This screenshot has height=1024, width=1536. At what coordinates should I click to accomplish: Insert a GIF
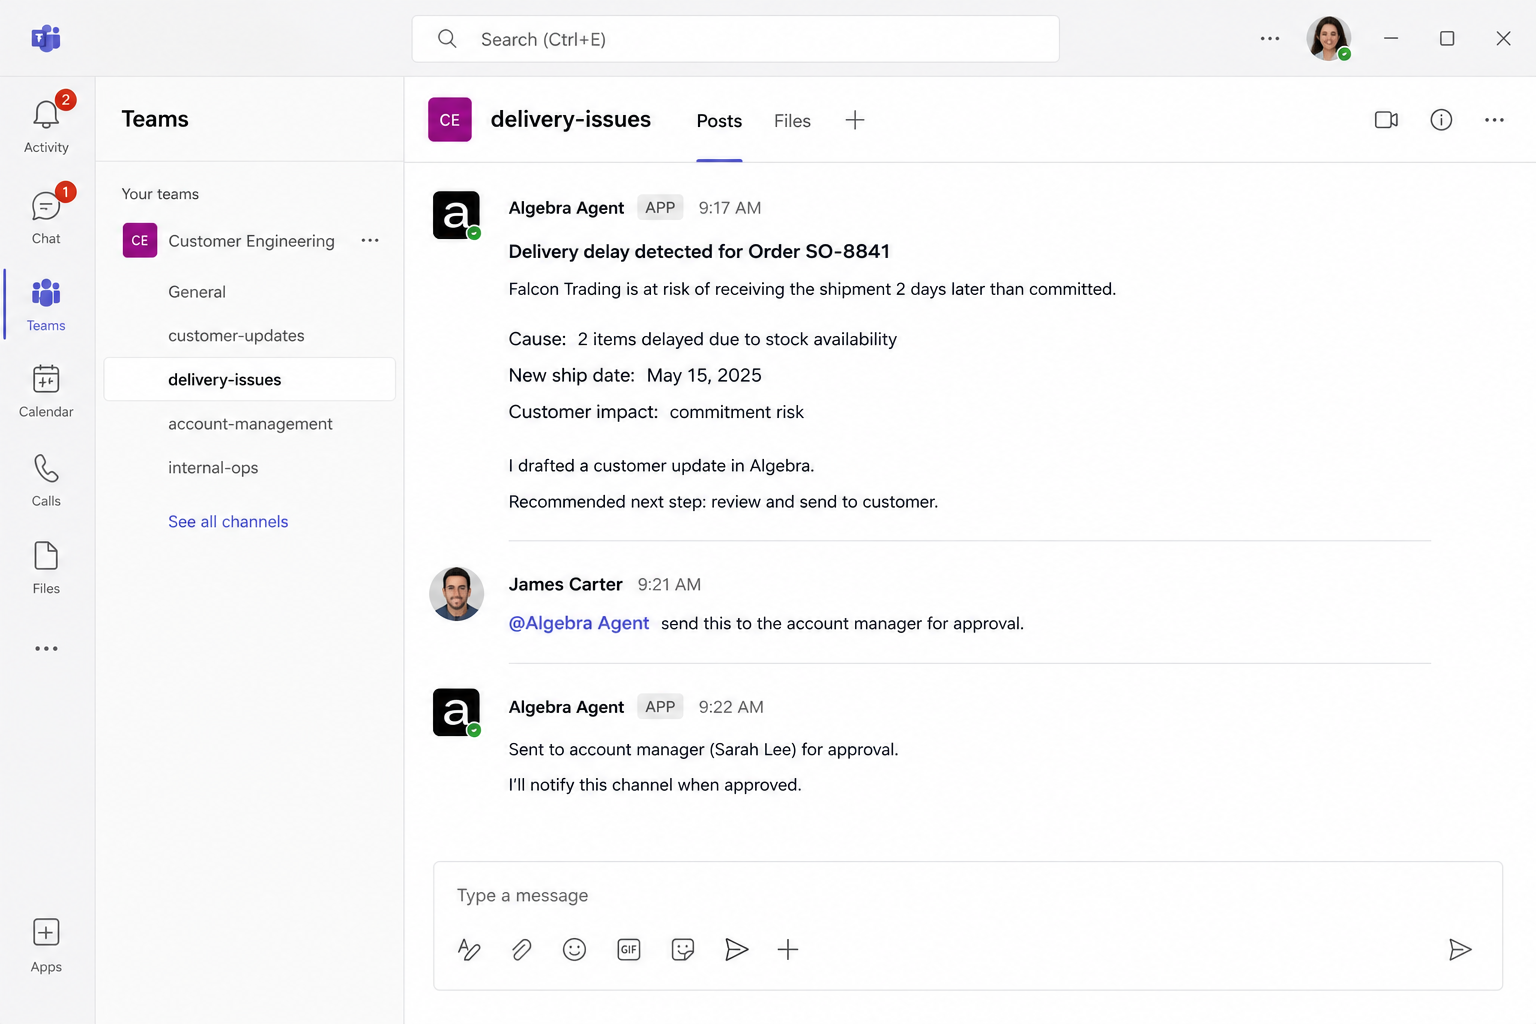pos(629,949)
